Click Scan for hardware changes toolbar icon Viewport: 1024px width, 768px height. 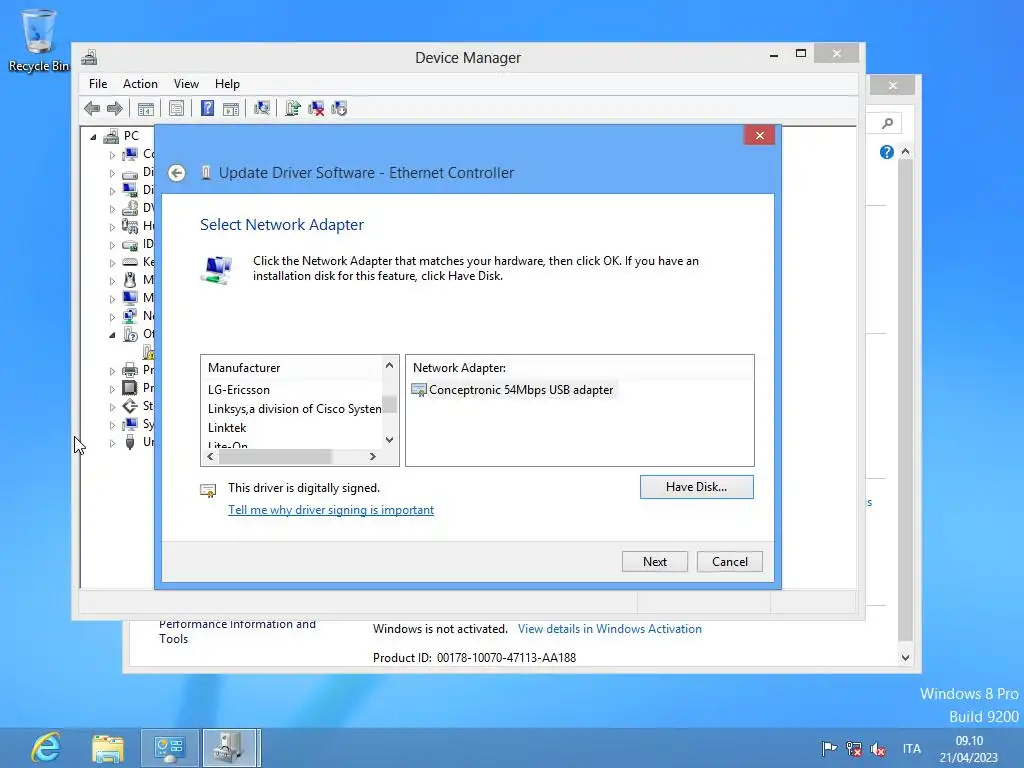pos(262,108)
